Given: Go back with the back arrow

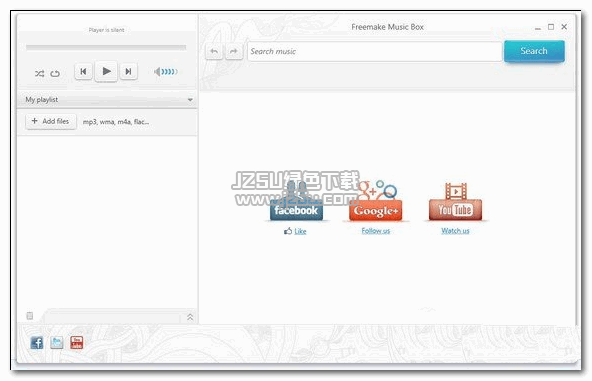Looking at the screenshot, I should [214, 51].
